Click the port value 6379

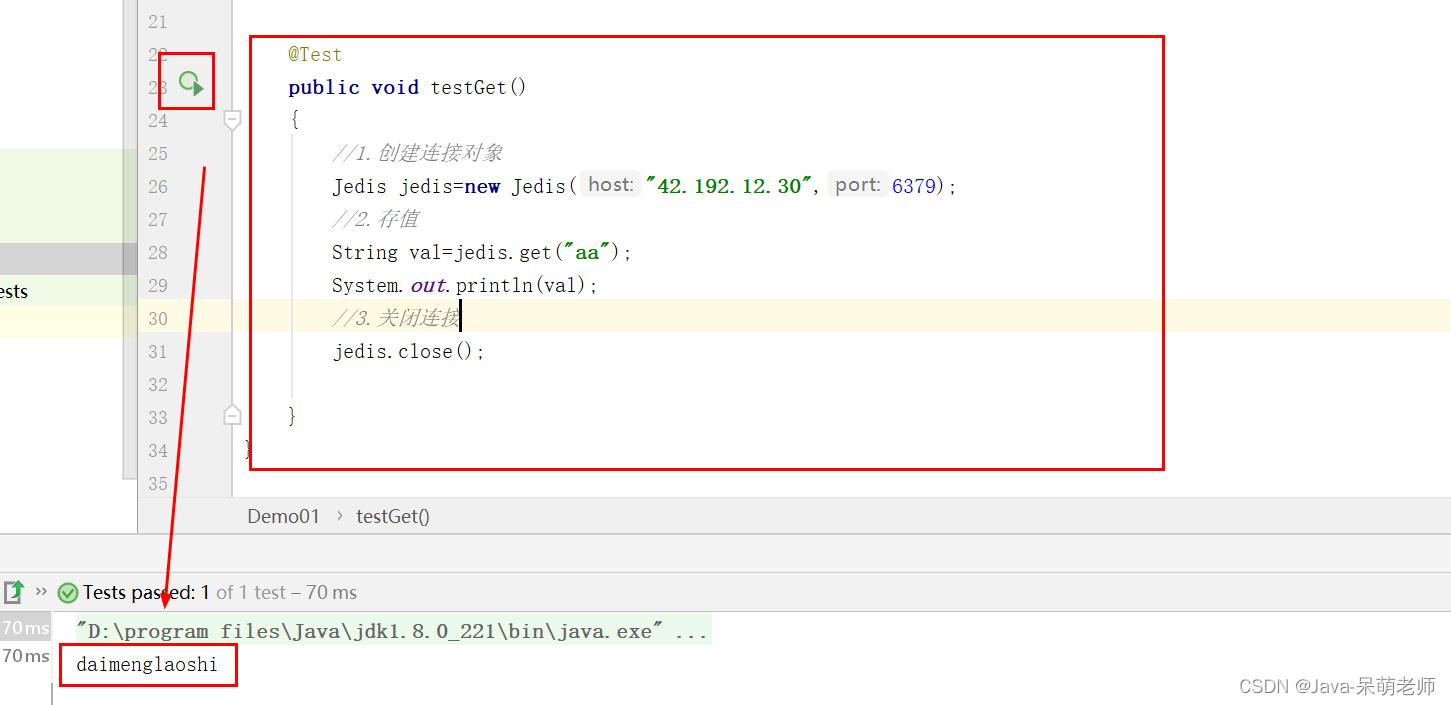pyautogui.click(x=914, y=186)
